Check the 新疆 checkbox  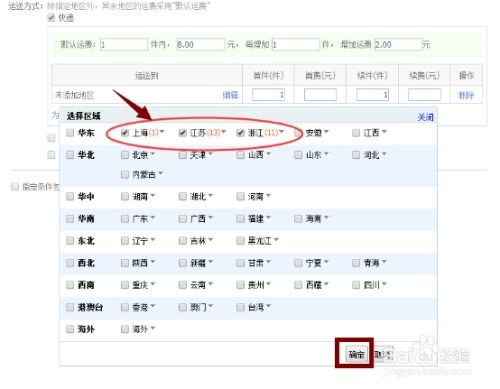point(182,263)
